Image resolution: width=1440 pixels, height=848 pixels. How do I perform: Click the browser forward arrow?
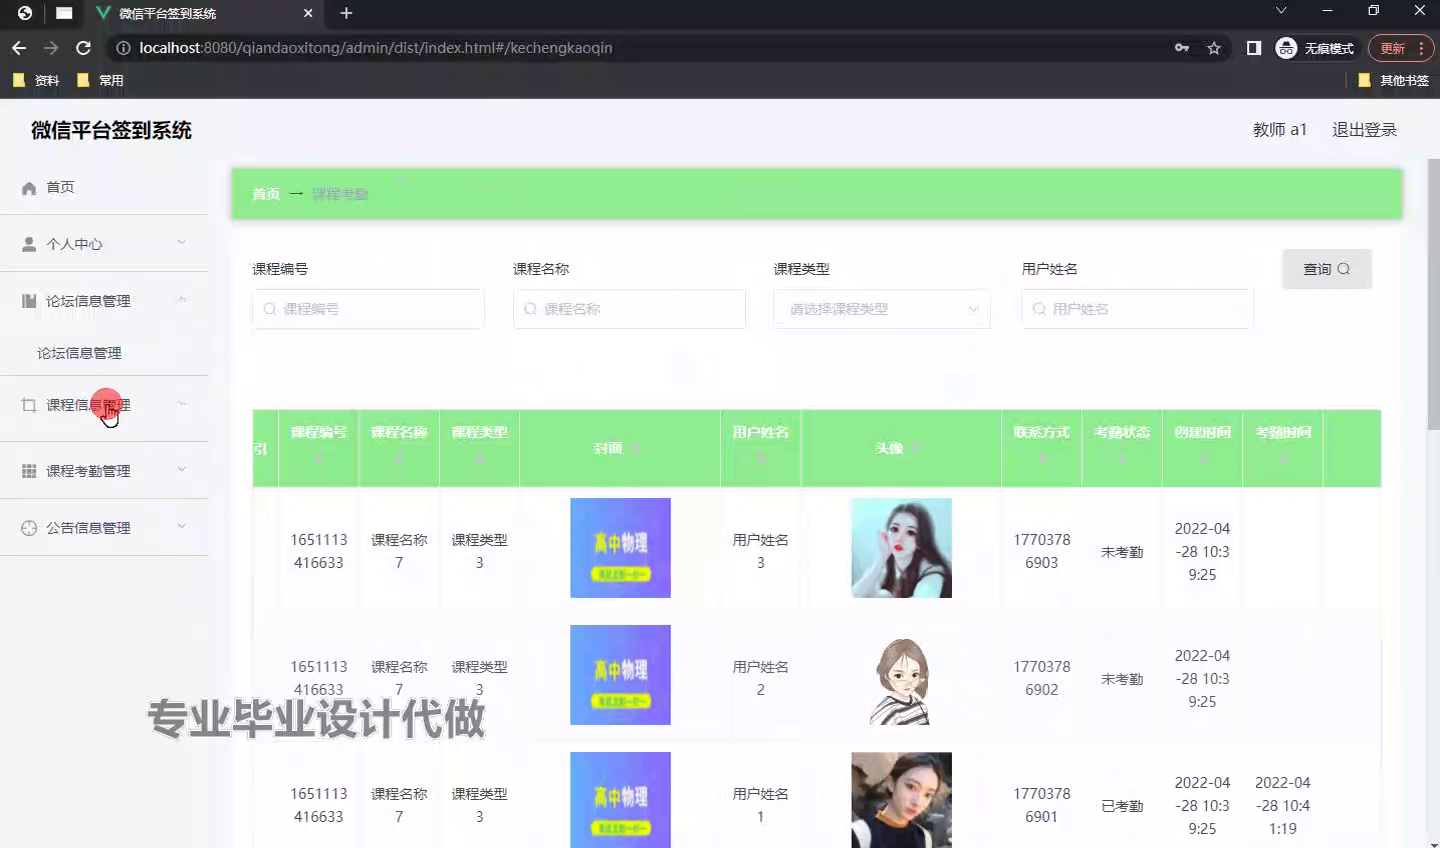(x=51, y=48)
